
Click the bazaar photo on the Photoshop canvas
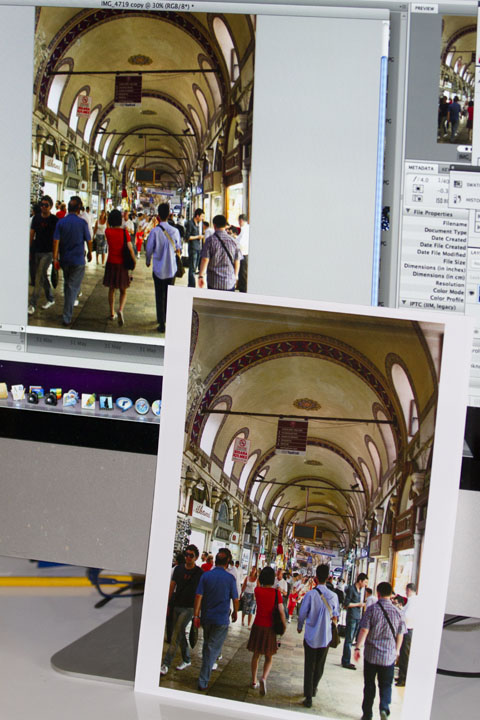[x=142, y=170]
